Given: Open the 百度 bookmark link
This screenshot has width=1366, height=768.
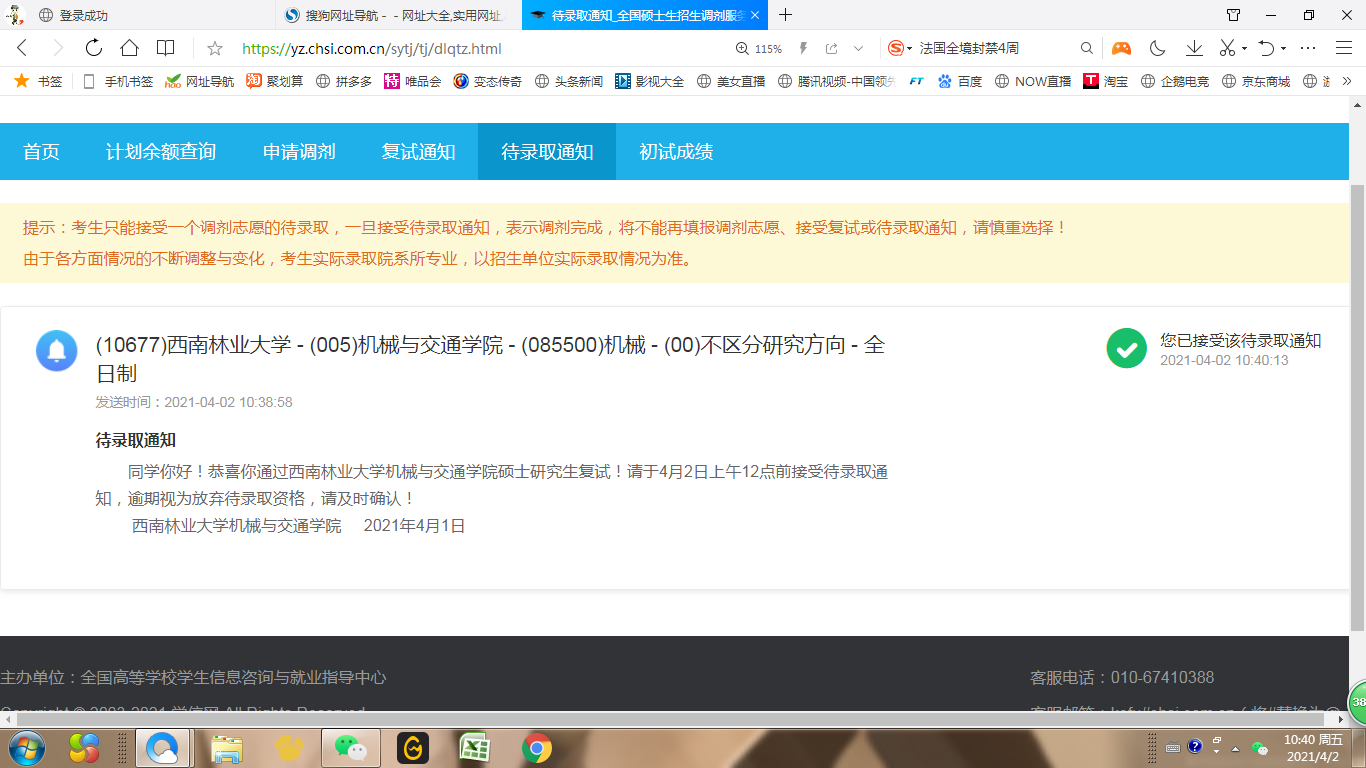Looking at the screenshot, I should click(x=960, y=82).
